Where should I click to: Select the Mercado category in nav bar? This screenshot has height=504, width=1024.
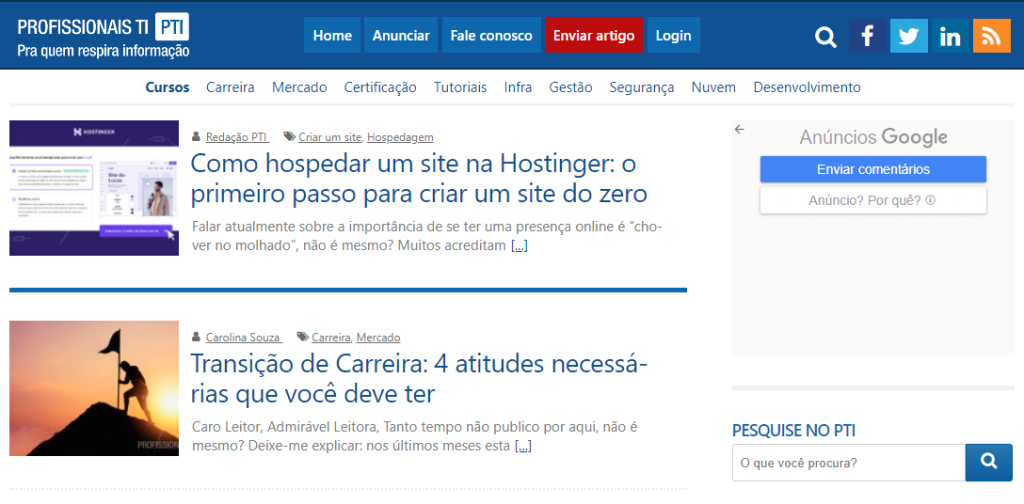300,87
